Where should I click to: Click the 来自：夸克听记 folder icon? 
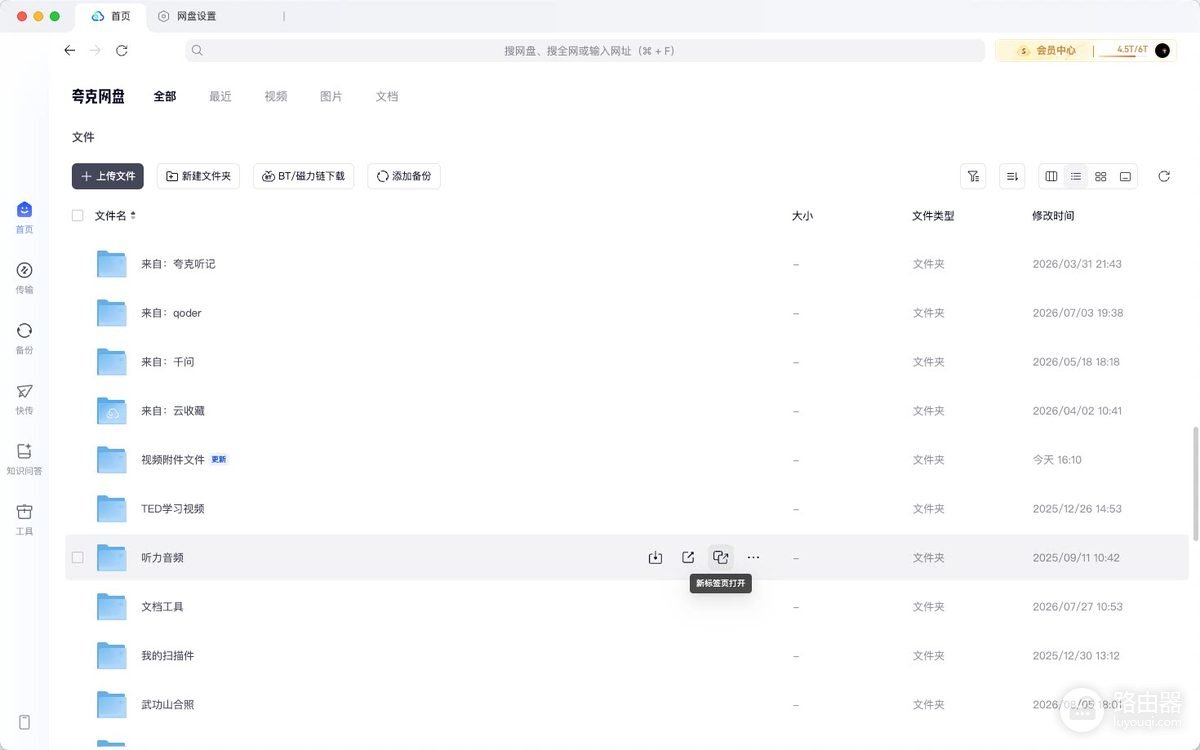111,264
